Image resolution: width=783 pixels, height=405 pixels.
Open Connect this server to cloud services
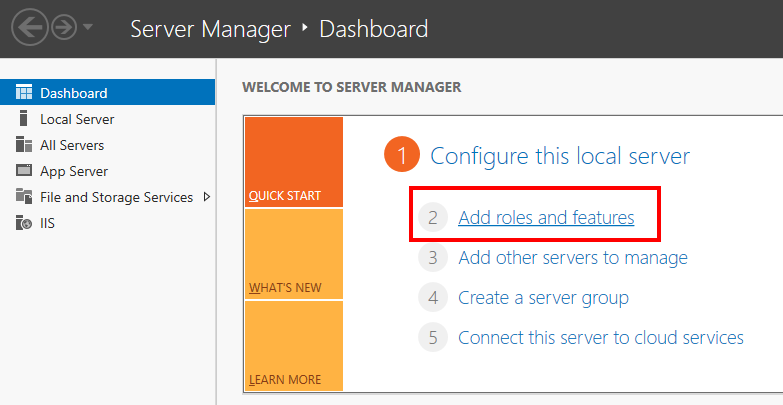click(x=600, y=338)
